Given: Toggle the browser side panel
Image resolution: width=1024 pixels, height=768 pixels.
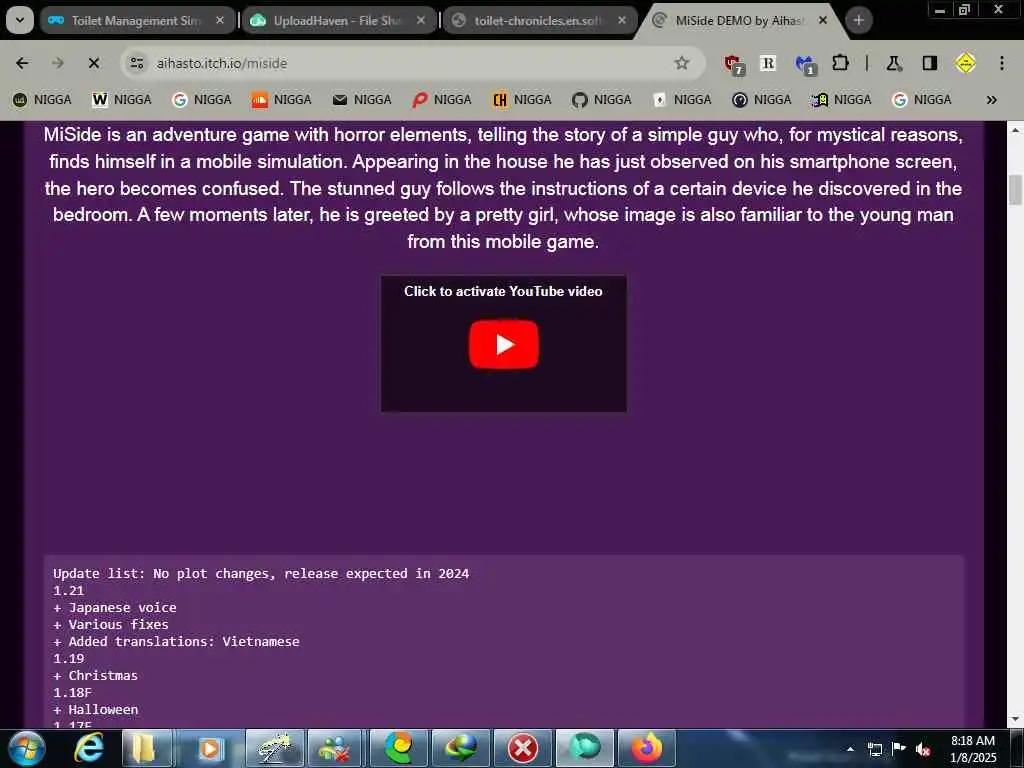Looking at the screenshot, I should [929, 63].
